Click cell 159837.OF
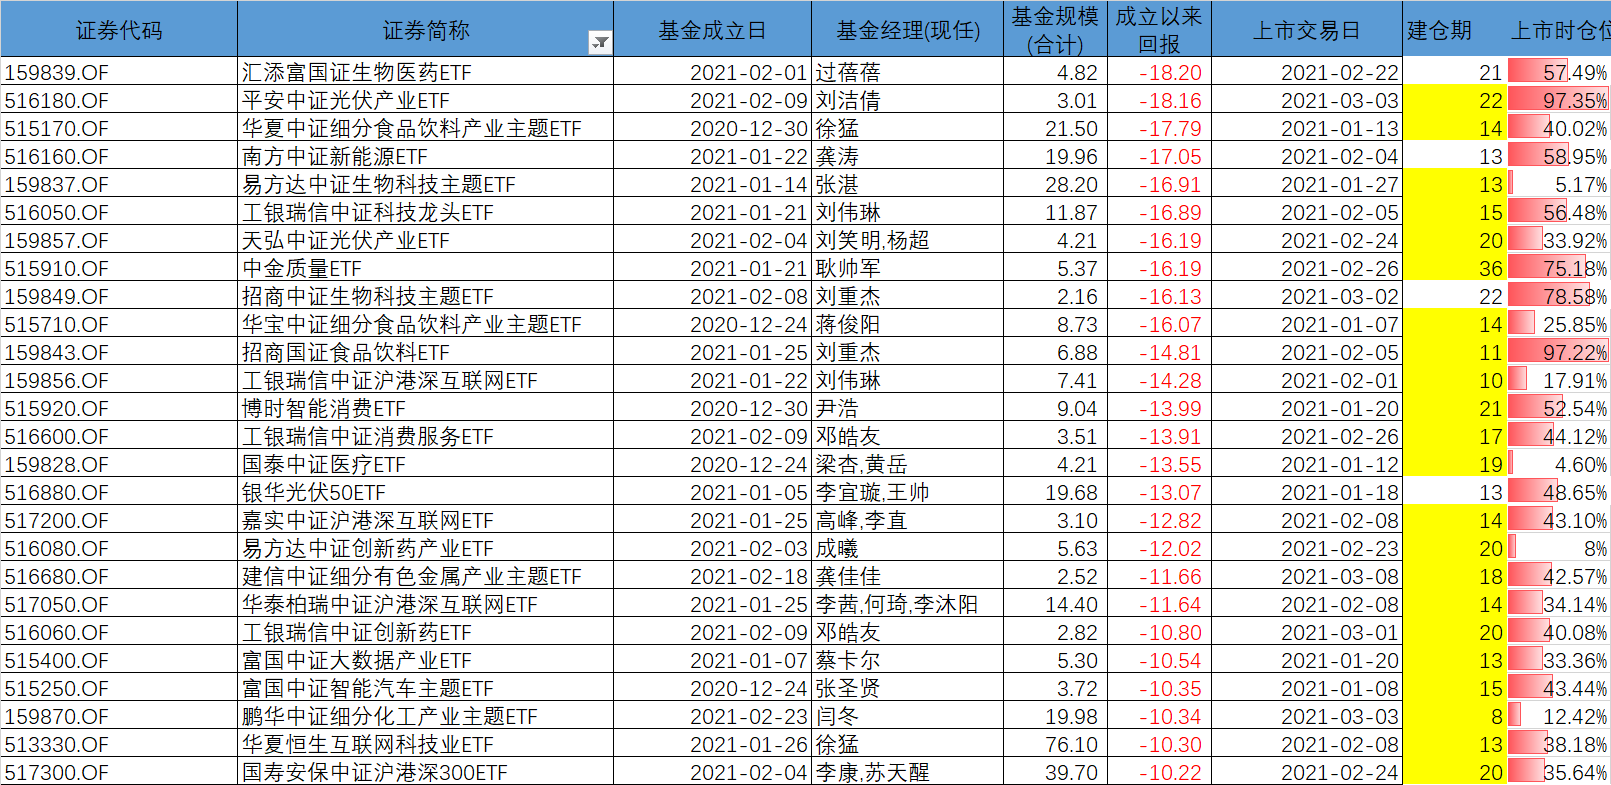 pos(119,184)
